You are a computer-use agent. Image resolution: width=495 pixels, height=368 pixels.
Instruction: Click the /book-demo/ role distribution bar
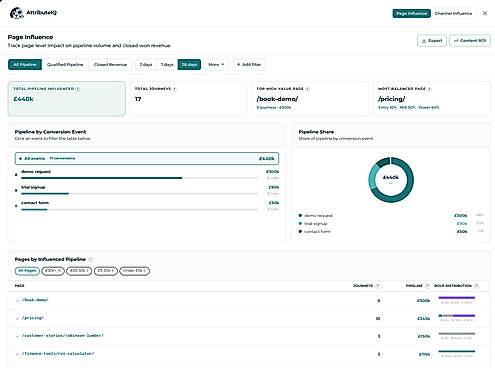click(x=457, y=298)
